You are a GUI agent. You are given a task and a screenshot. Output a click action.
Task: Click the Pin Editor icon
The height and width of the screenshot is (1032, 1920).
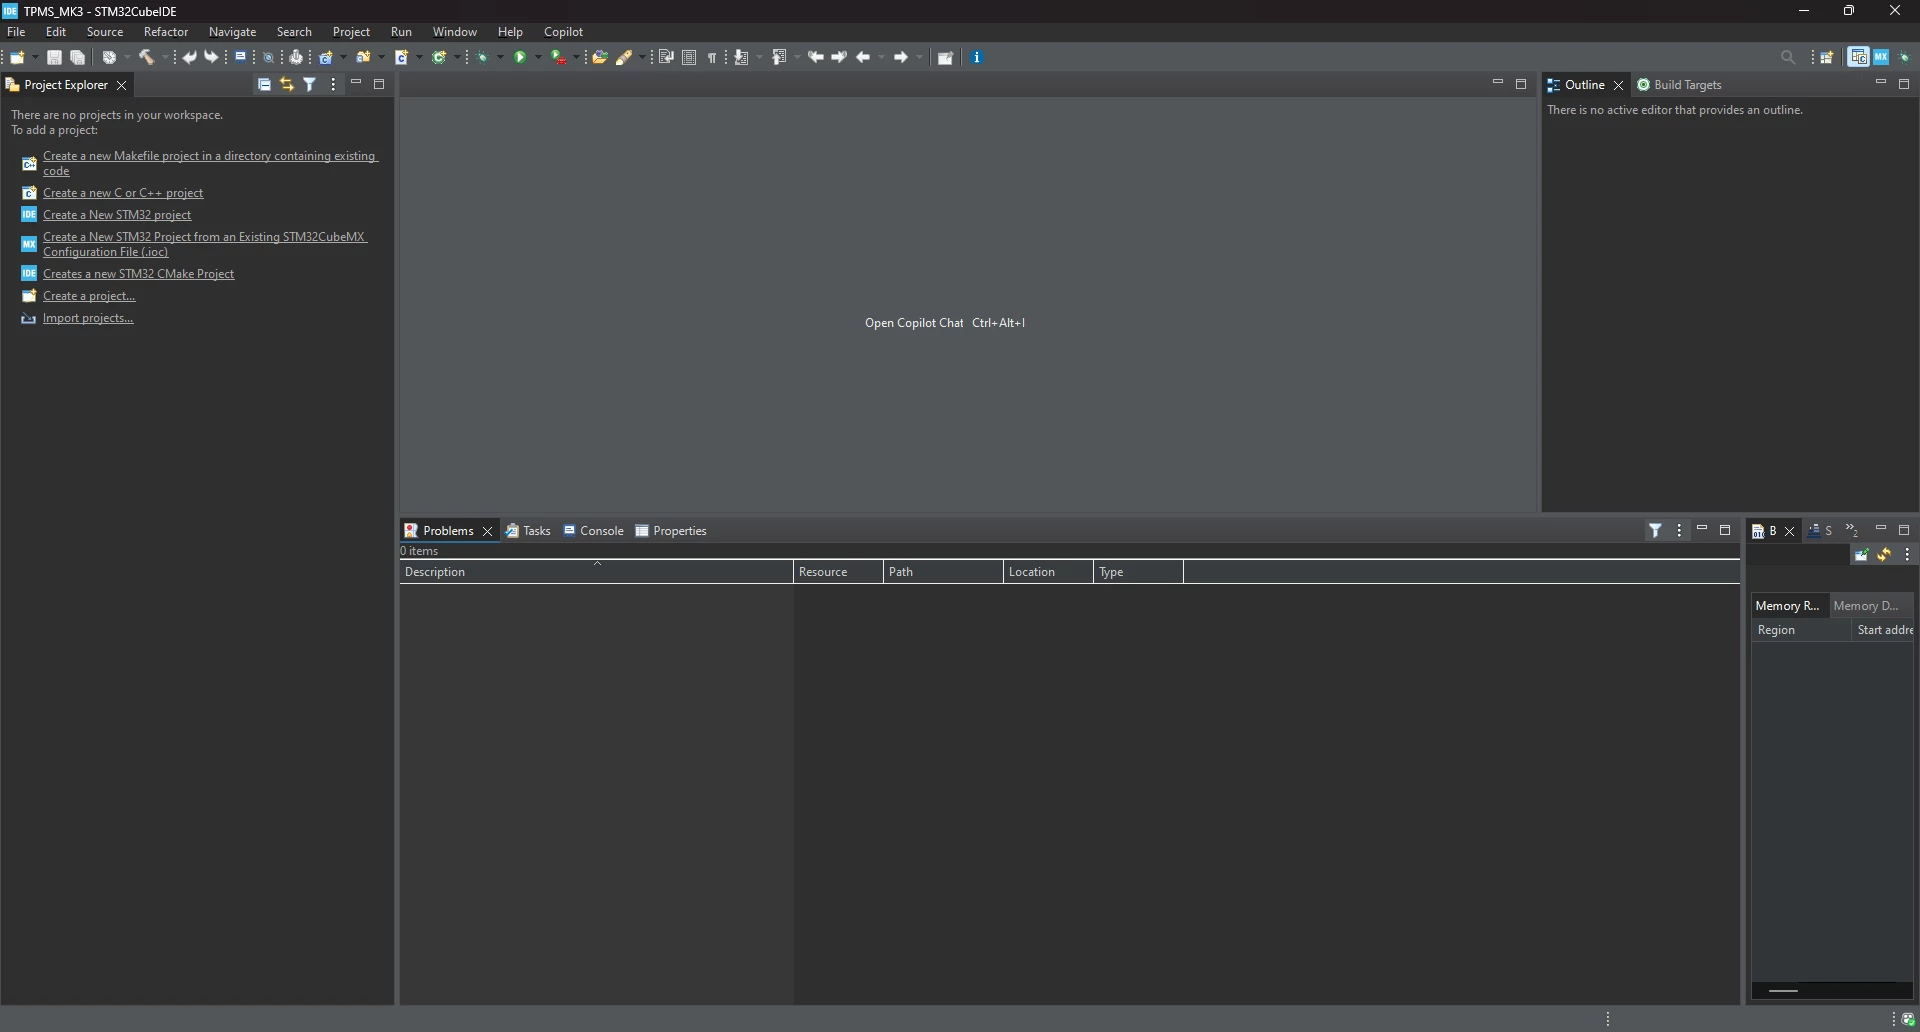point(945,57)
